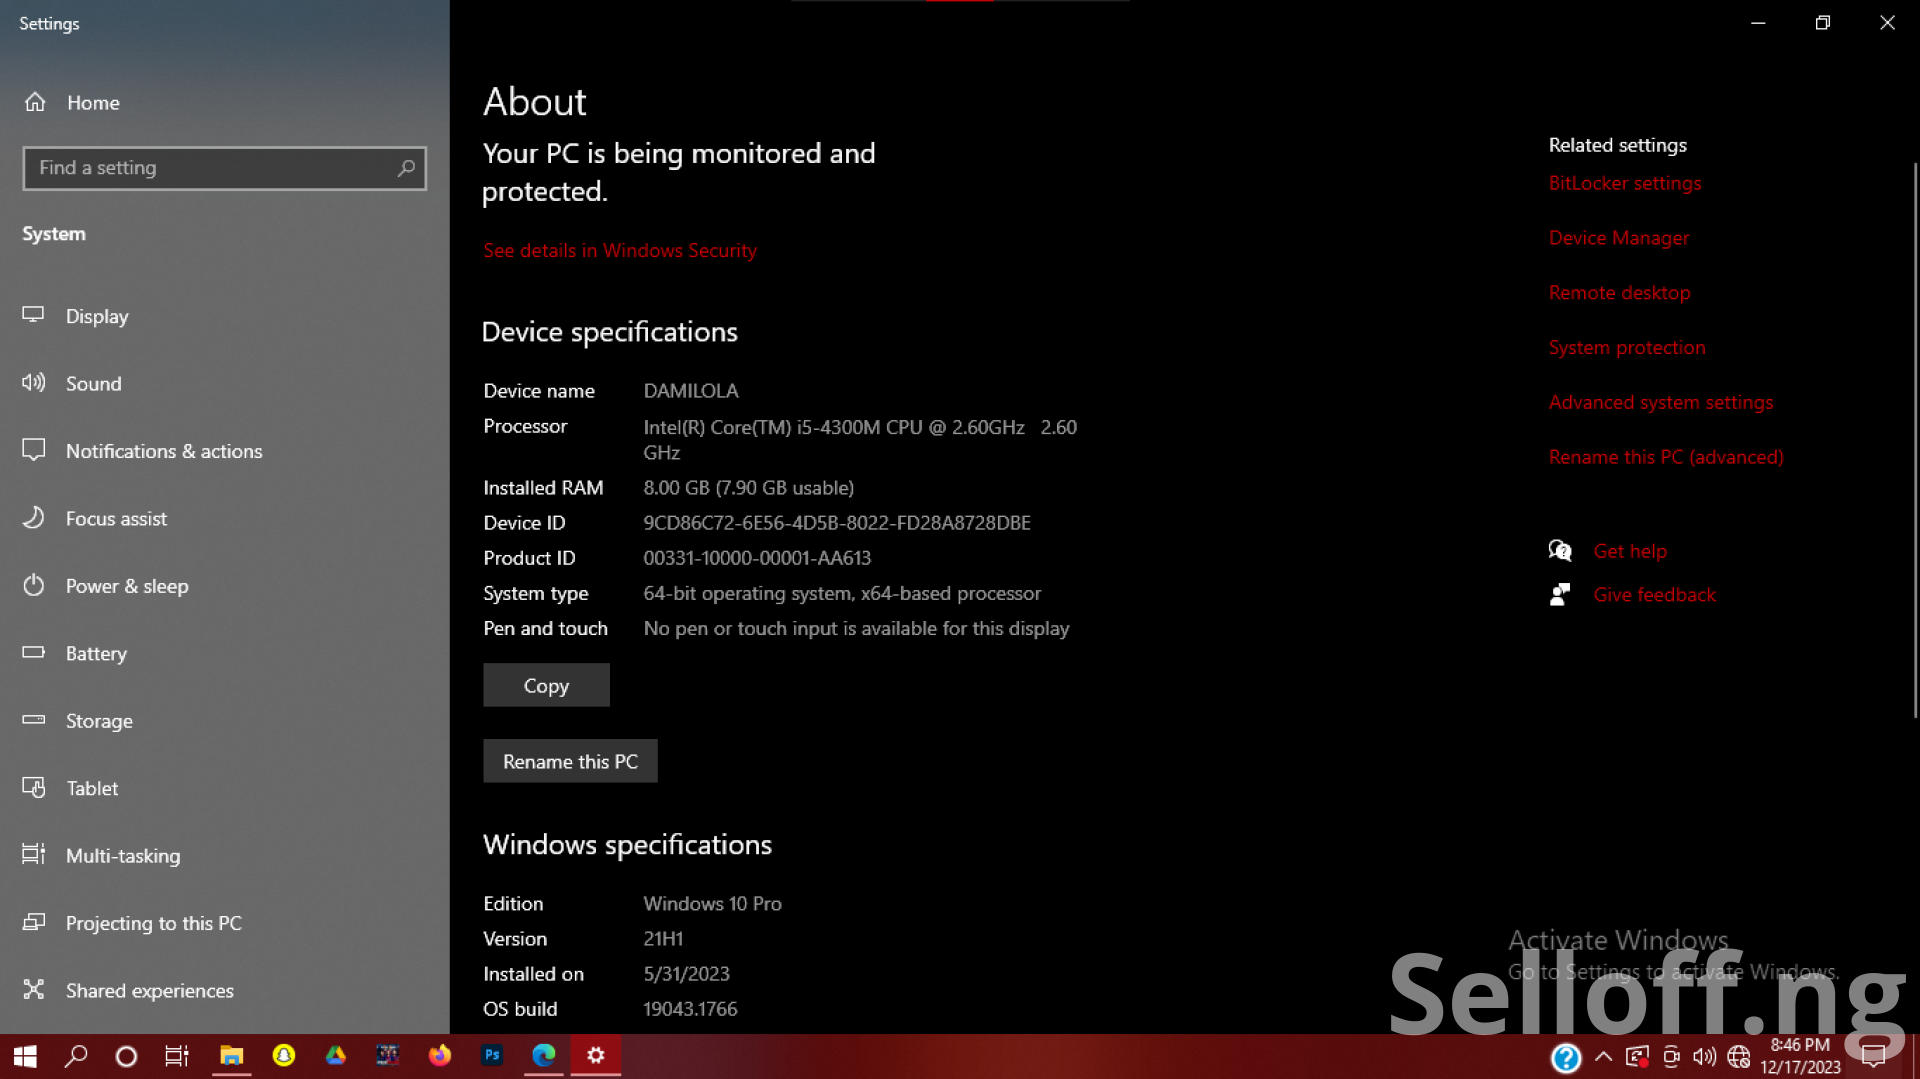Open Remote desktop link
Viewport: 1920px width, 1079px height.
1620,293
